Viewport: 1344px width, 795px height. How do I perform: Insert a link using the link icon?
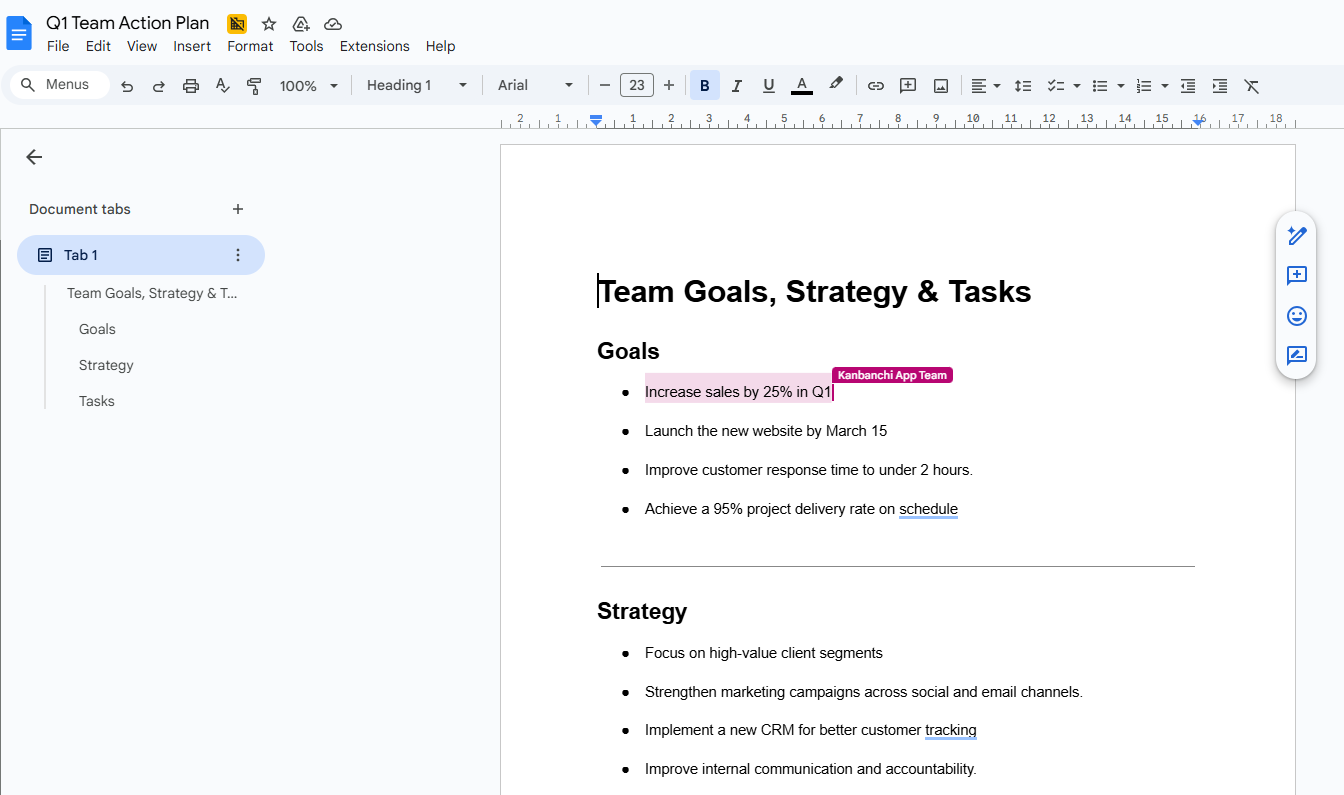tap(875, 86)
